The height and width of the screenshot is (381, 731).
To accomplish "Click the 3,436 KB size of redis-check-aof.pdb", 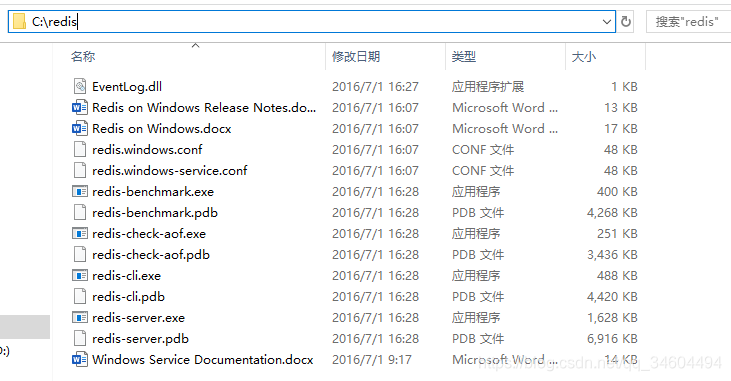I will click(x=612, y=255).
